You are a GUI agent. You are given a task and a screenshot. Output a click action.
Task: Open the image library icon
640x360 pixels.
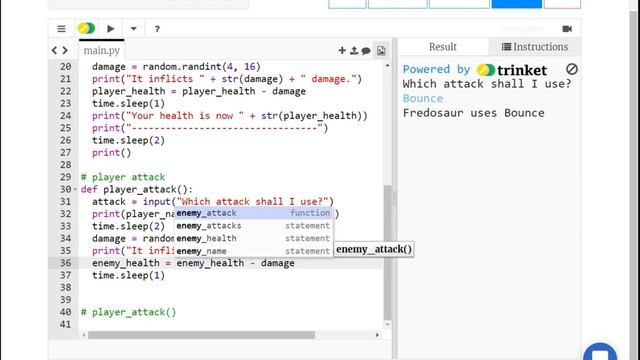(x=381, y=50)
